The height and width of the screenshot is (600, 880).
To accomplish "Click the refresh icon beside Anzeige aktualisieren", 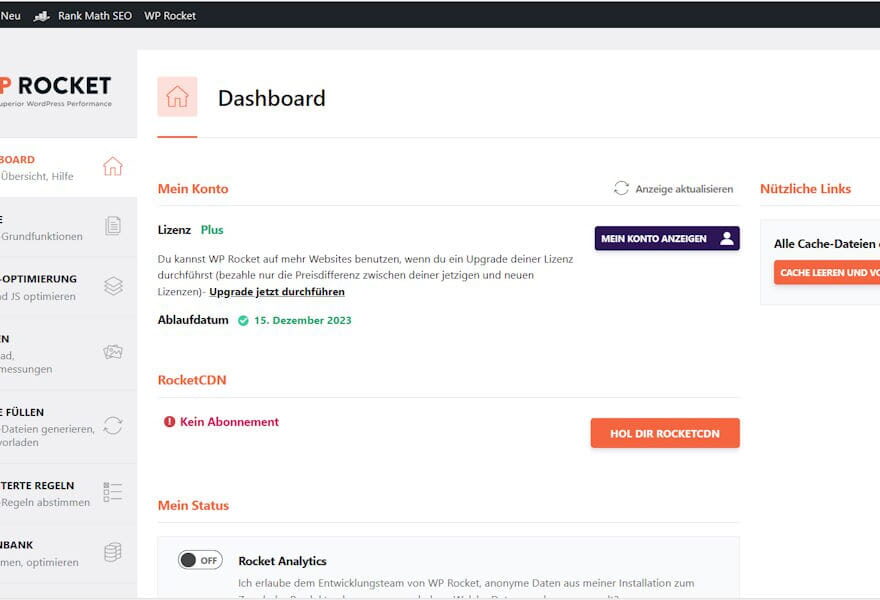I will (x=621, y=188).
